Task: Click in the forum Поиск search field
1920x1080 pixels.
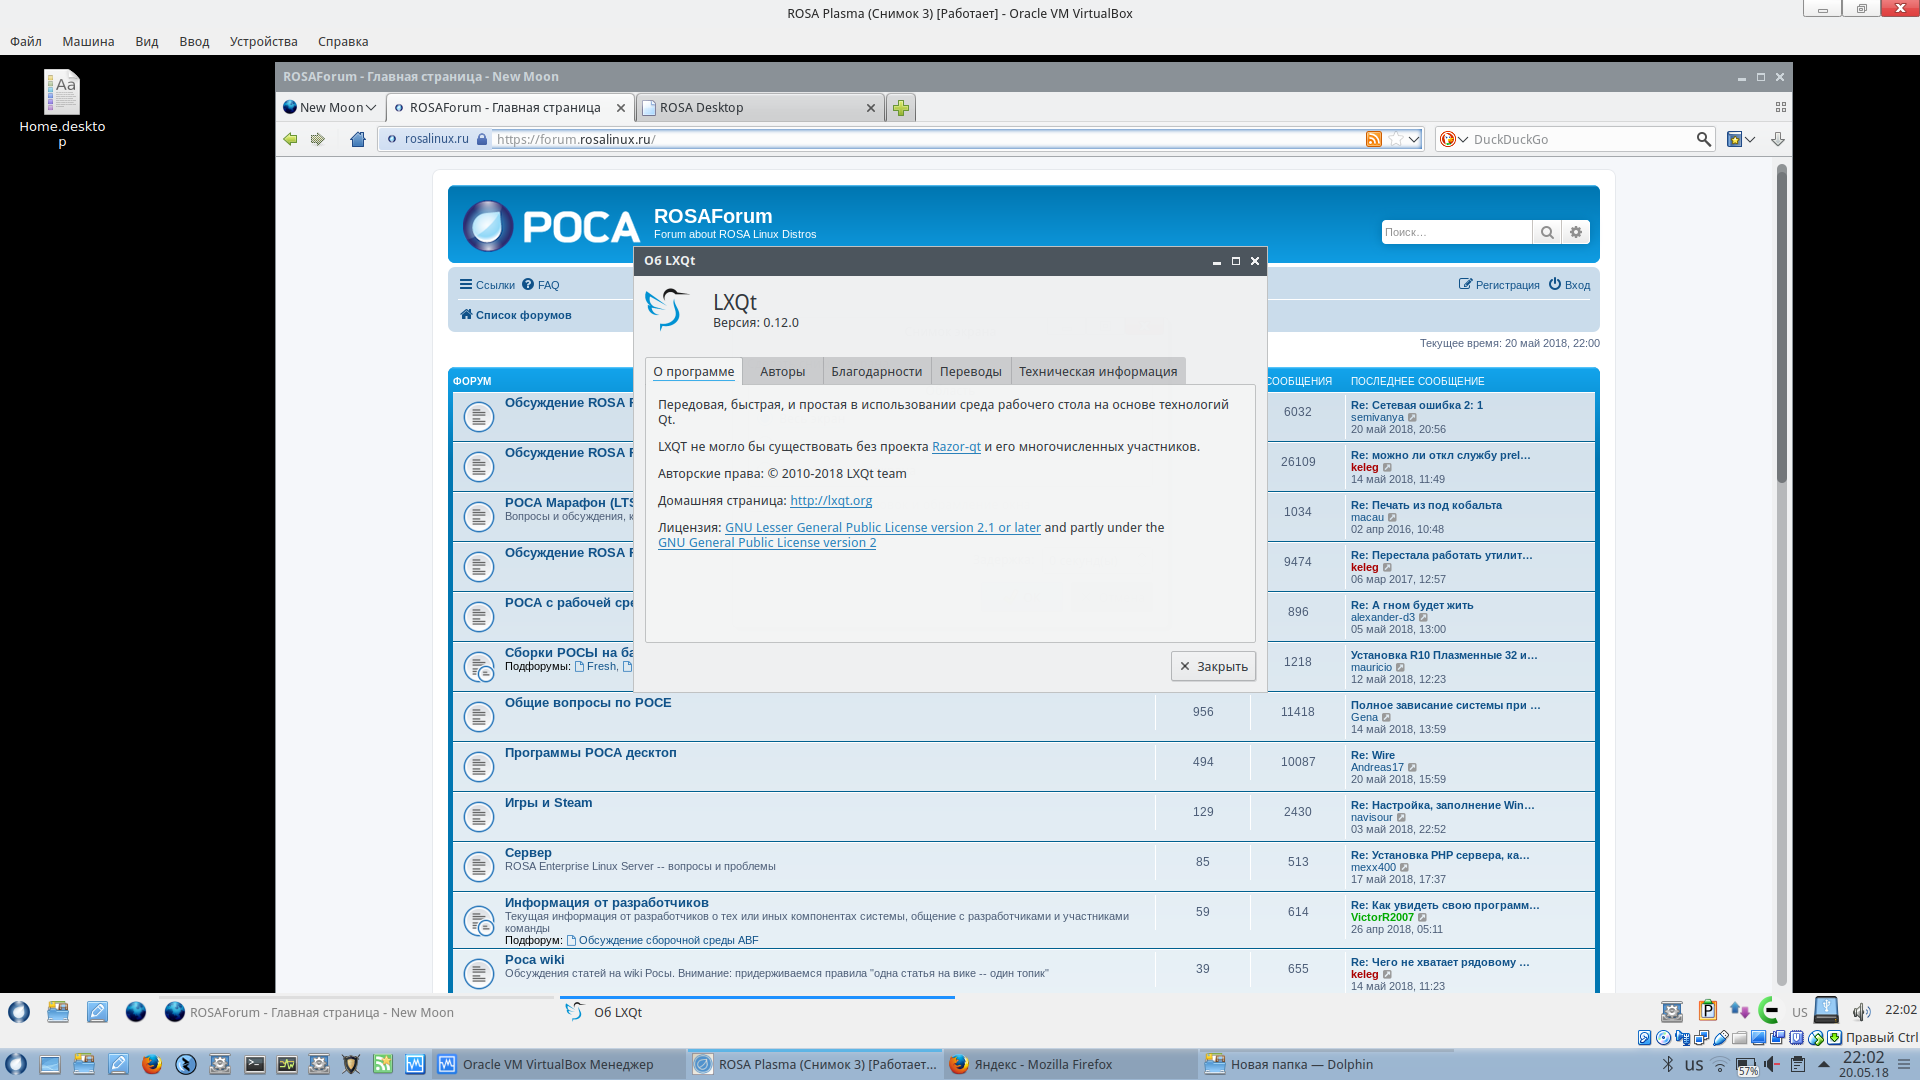Action: pos(1455,232)
